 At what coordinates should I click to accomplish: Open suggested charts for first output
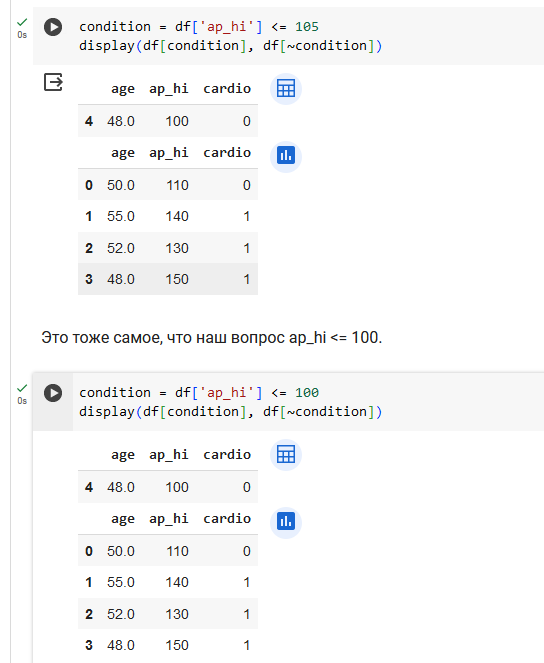[286, 156]
